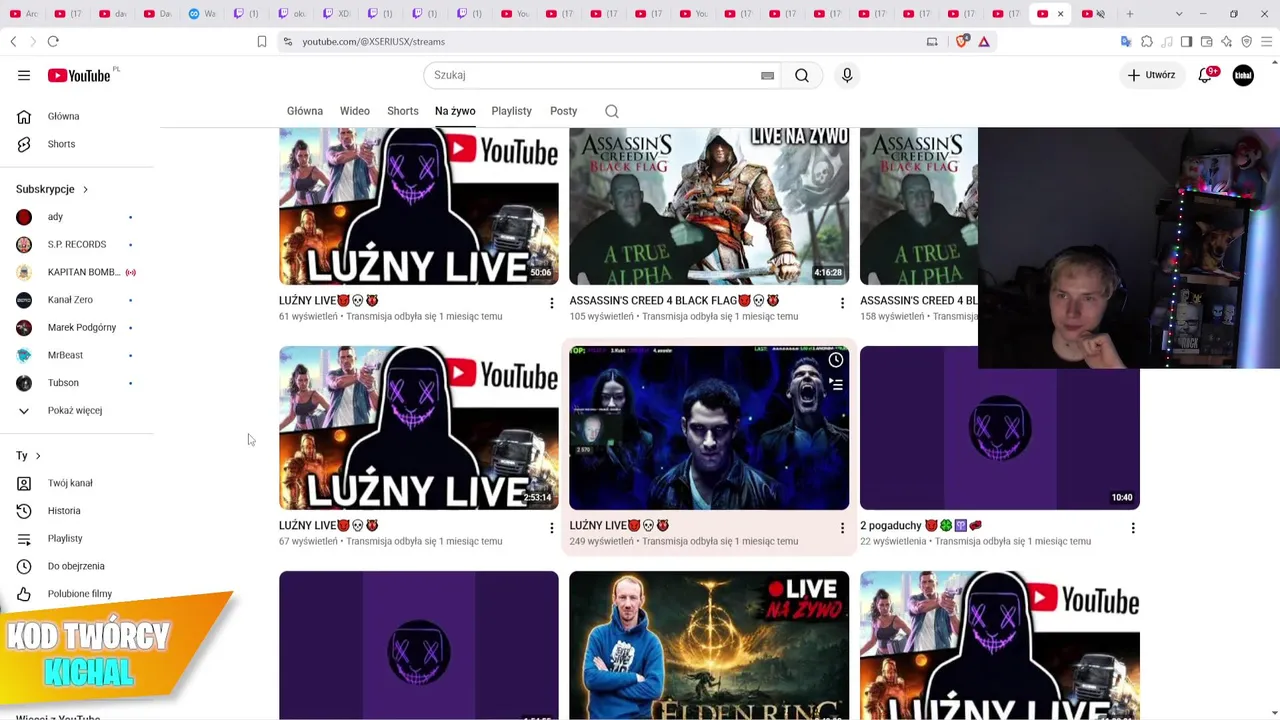
Task: Click the Utwórz create button
Action: 1152,75
